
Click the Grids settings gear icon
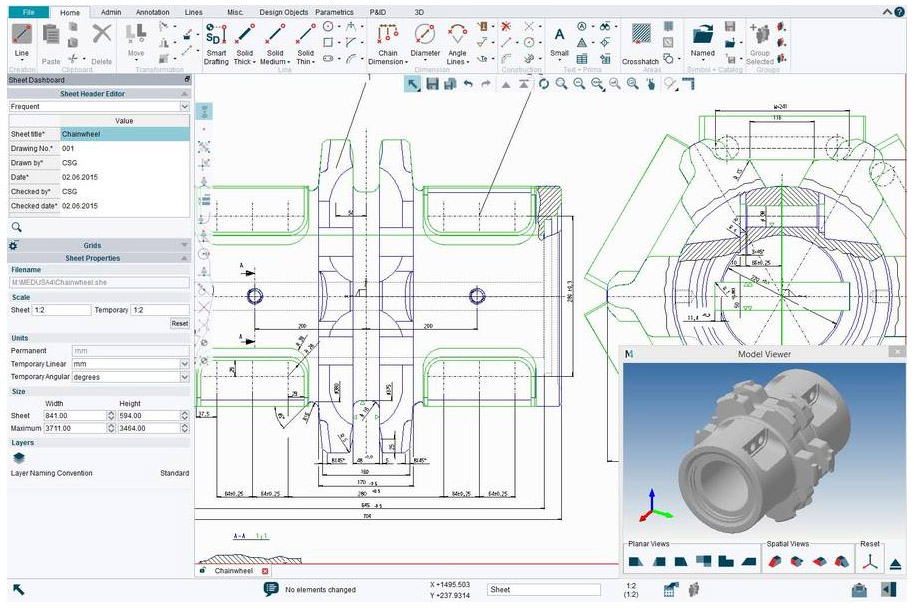coord(13,246)
